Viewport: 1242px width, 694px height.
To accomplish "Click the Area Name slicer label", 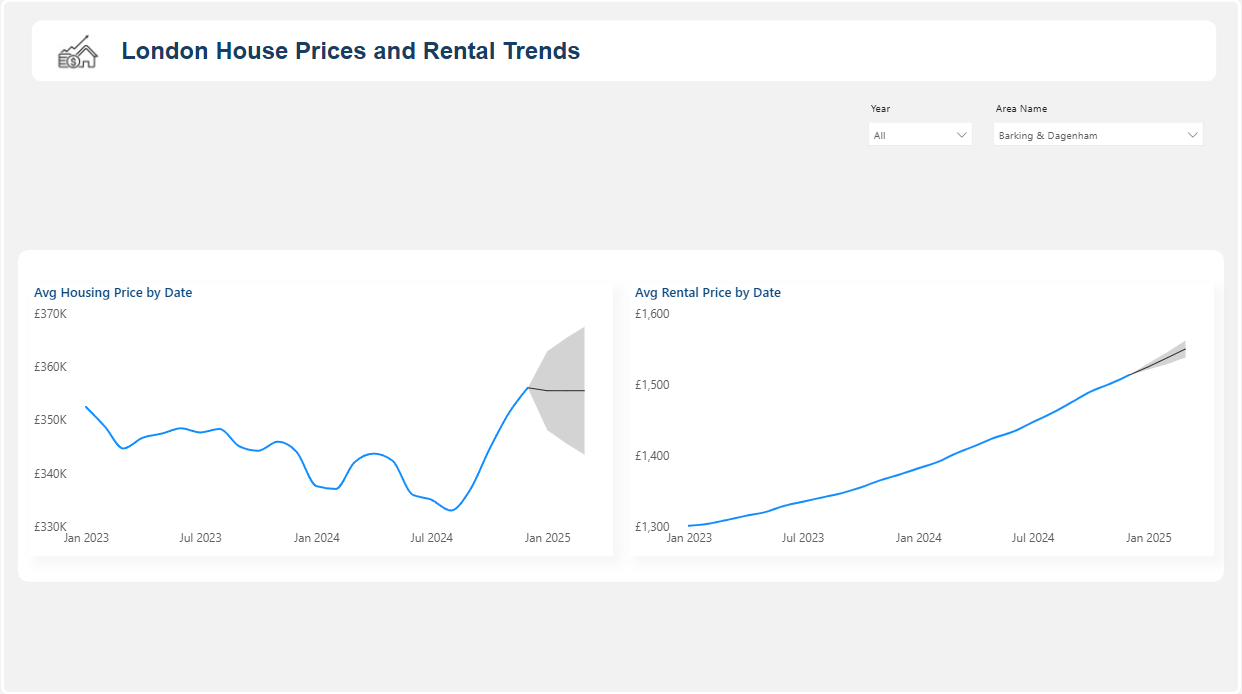I will [x=1021, y=109].
